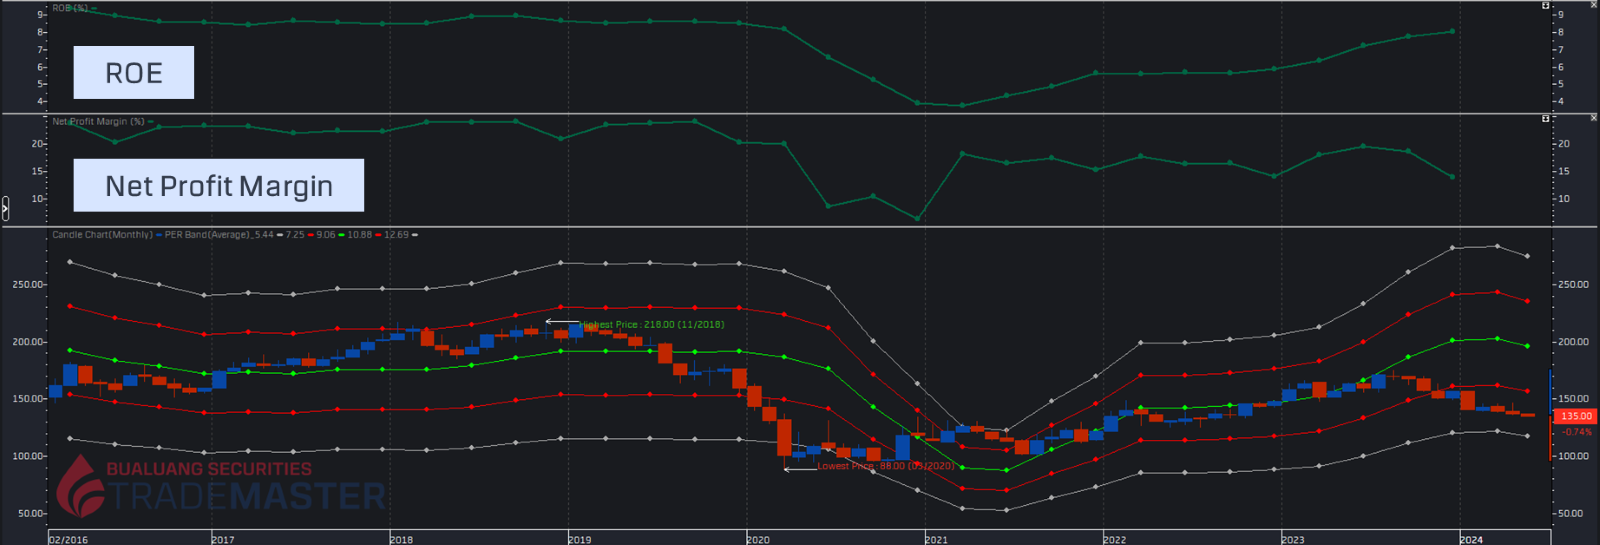
Task: Click the Net Profit Margin (%) legend label
Action: (98, 122)
